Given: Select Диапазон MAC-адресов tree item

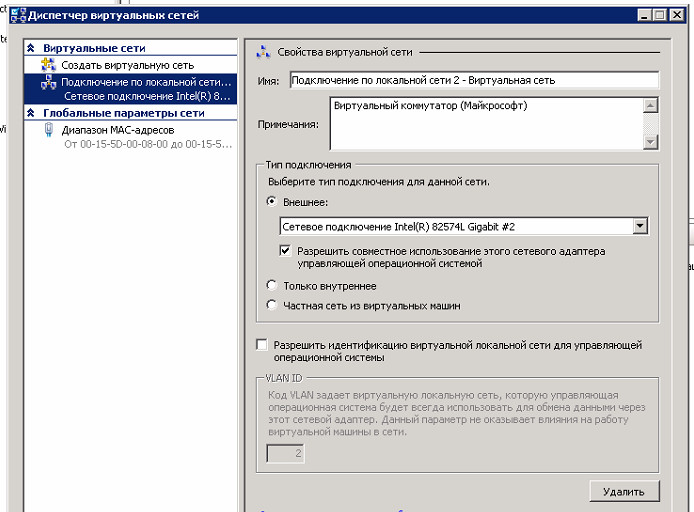Looking at the screenshot, I should coord(117,130).
